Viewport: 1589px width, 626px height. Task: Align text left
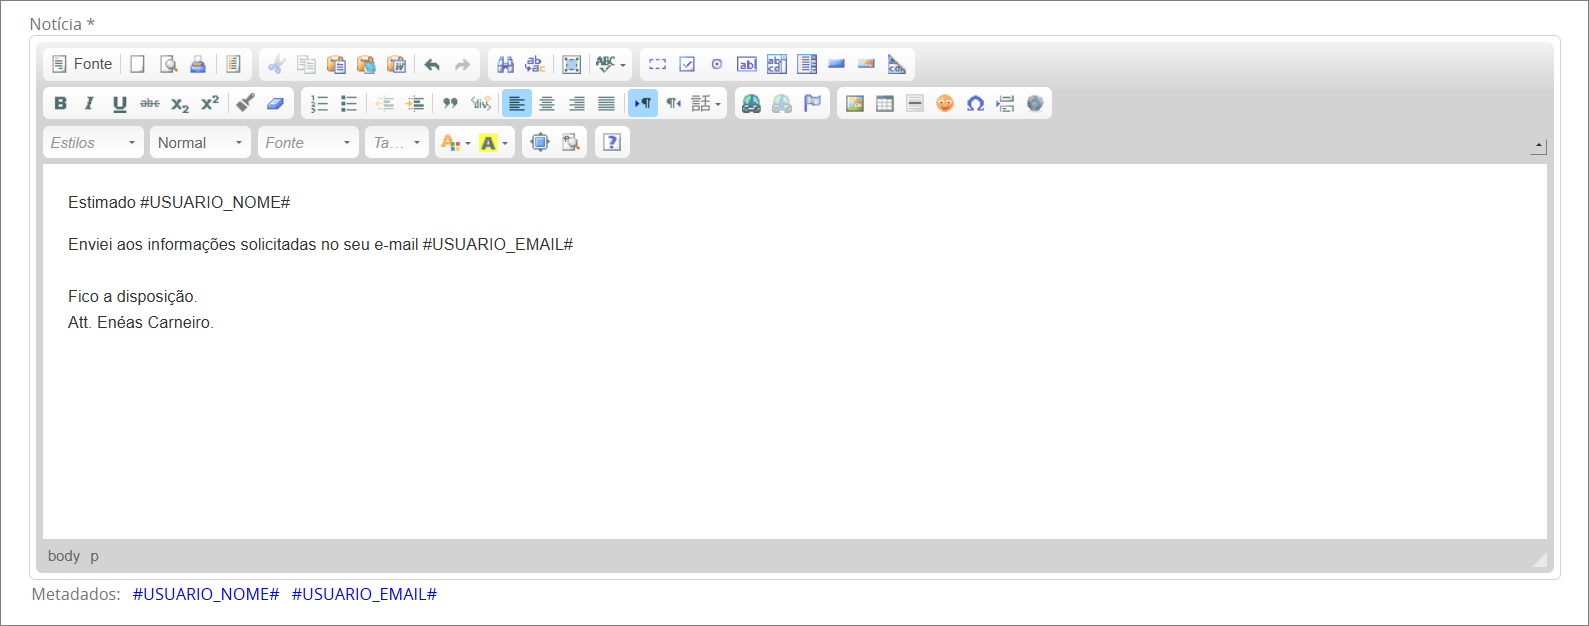[x=517, y=103]
